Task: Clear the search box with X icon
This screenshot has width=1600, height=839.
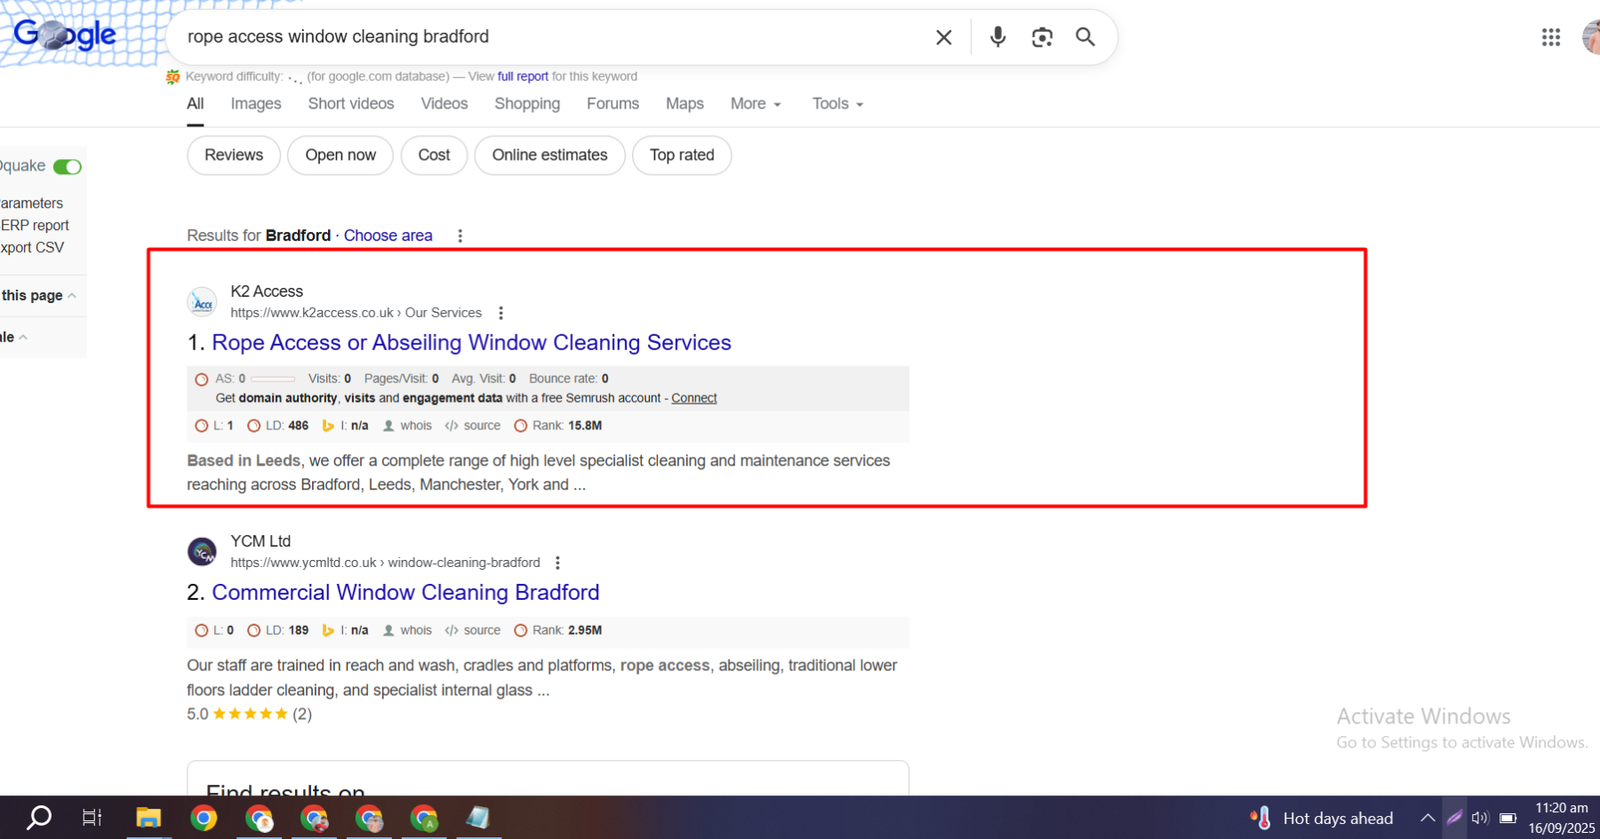Action: tap(943, 37)
